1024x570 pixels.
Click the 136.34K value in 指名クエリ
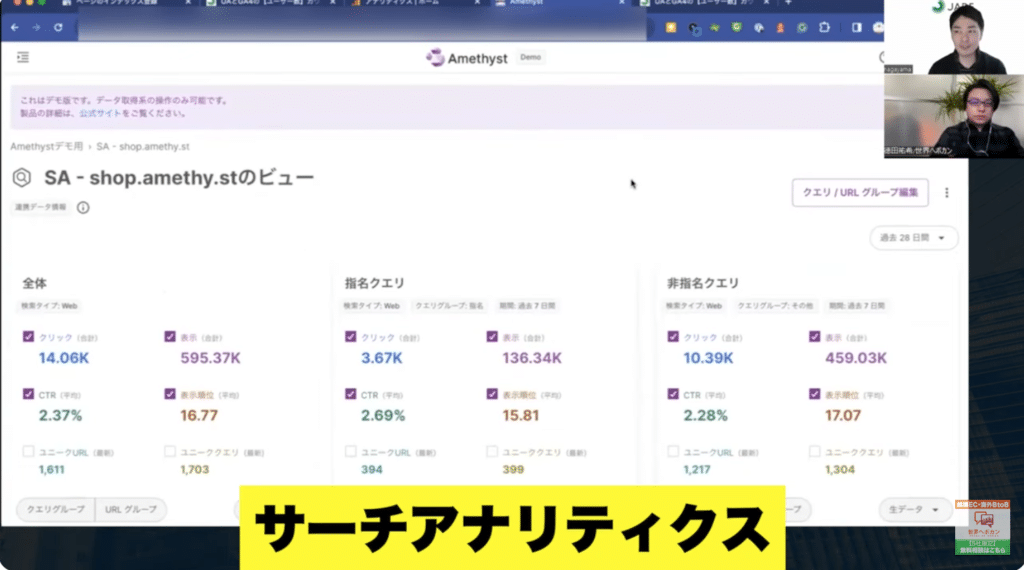pos(532,358)
